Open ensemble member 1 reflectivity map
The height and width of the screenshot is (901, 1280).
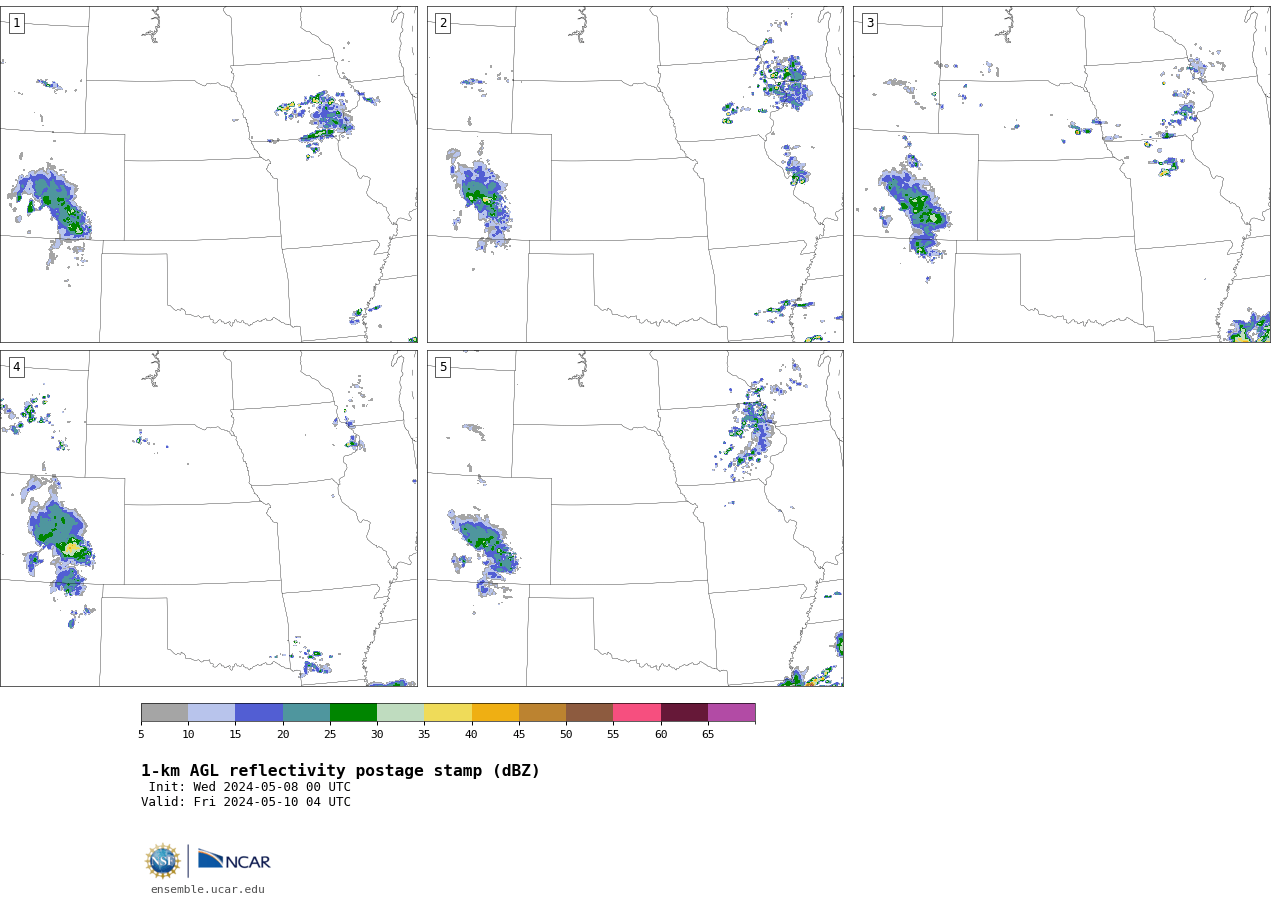pyautogui.click(x=208, y=174)
